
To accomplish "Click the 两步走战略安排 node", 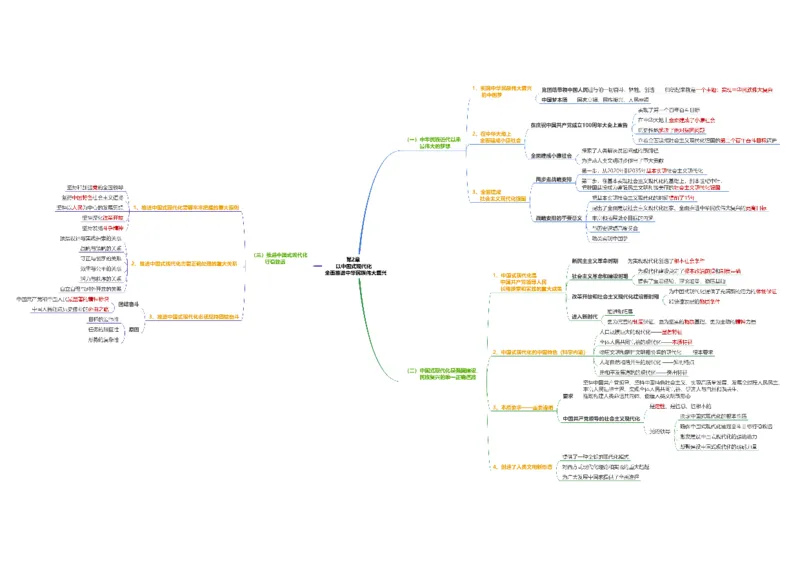I will coord(553,177).
